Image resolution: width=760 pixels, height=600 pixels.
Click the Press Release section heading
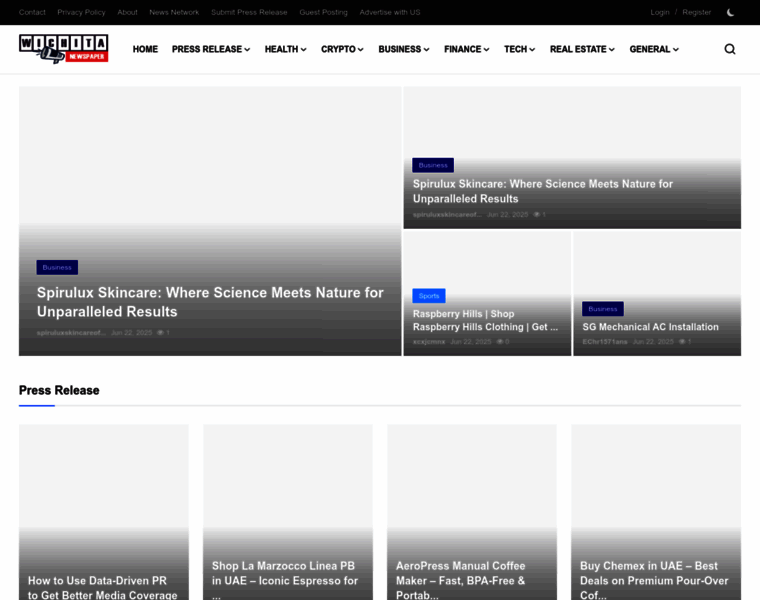click(59, 390)
